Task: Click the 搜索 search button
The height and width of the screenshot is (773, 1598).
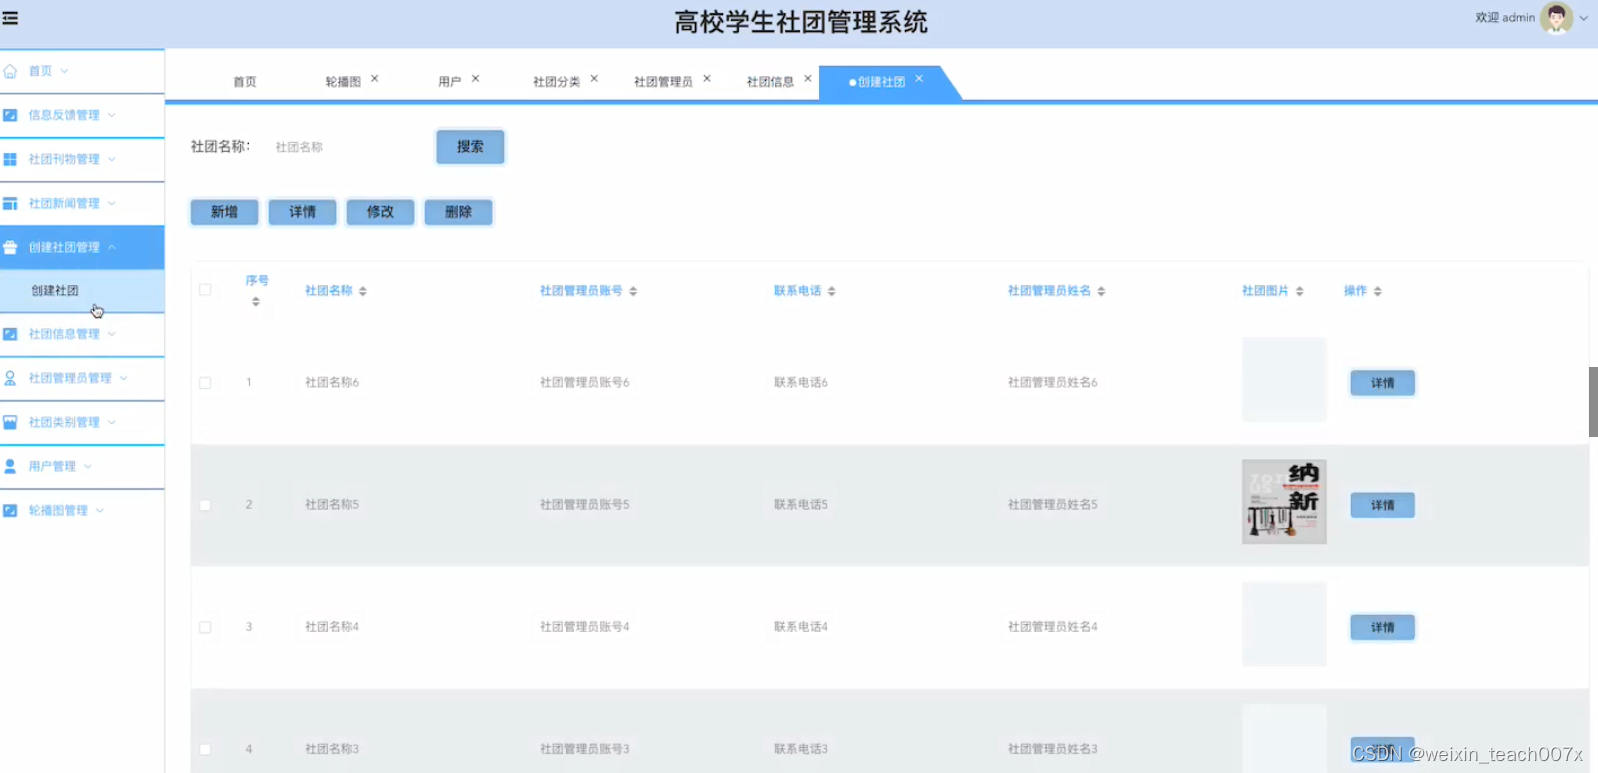Action: pyautogui.click(x=470, y=147)
